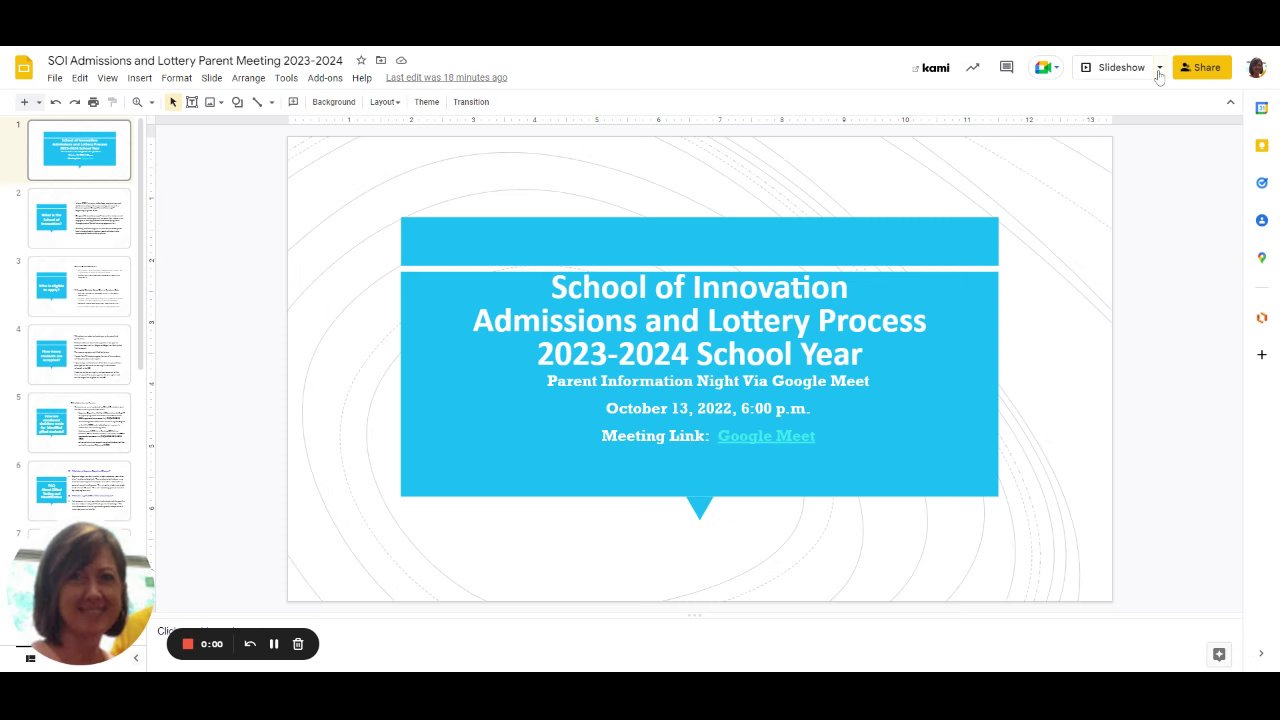Image resolution: width=1280 pixels, height=720 pixels.
Task: View the activity dashboard trend icon
Action: [x=972, y=68]
